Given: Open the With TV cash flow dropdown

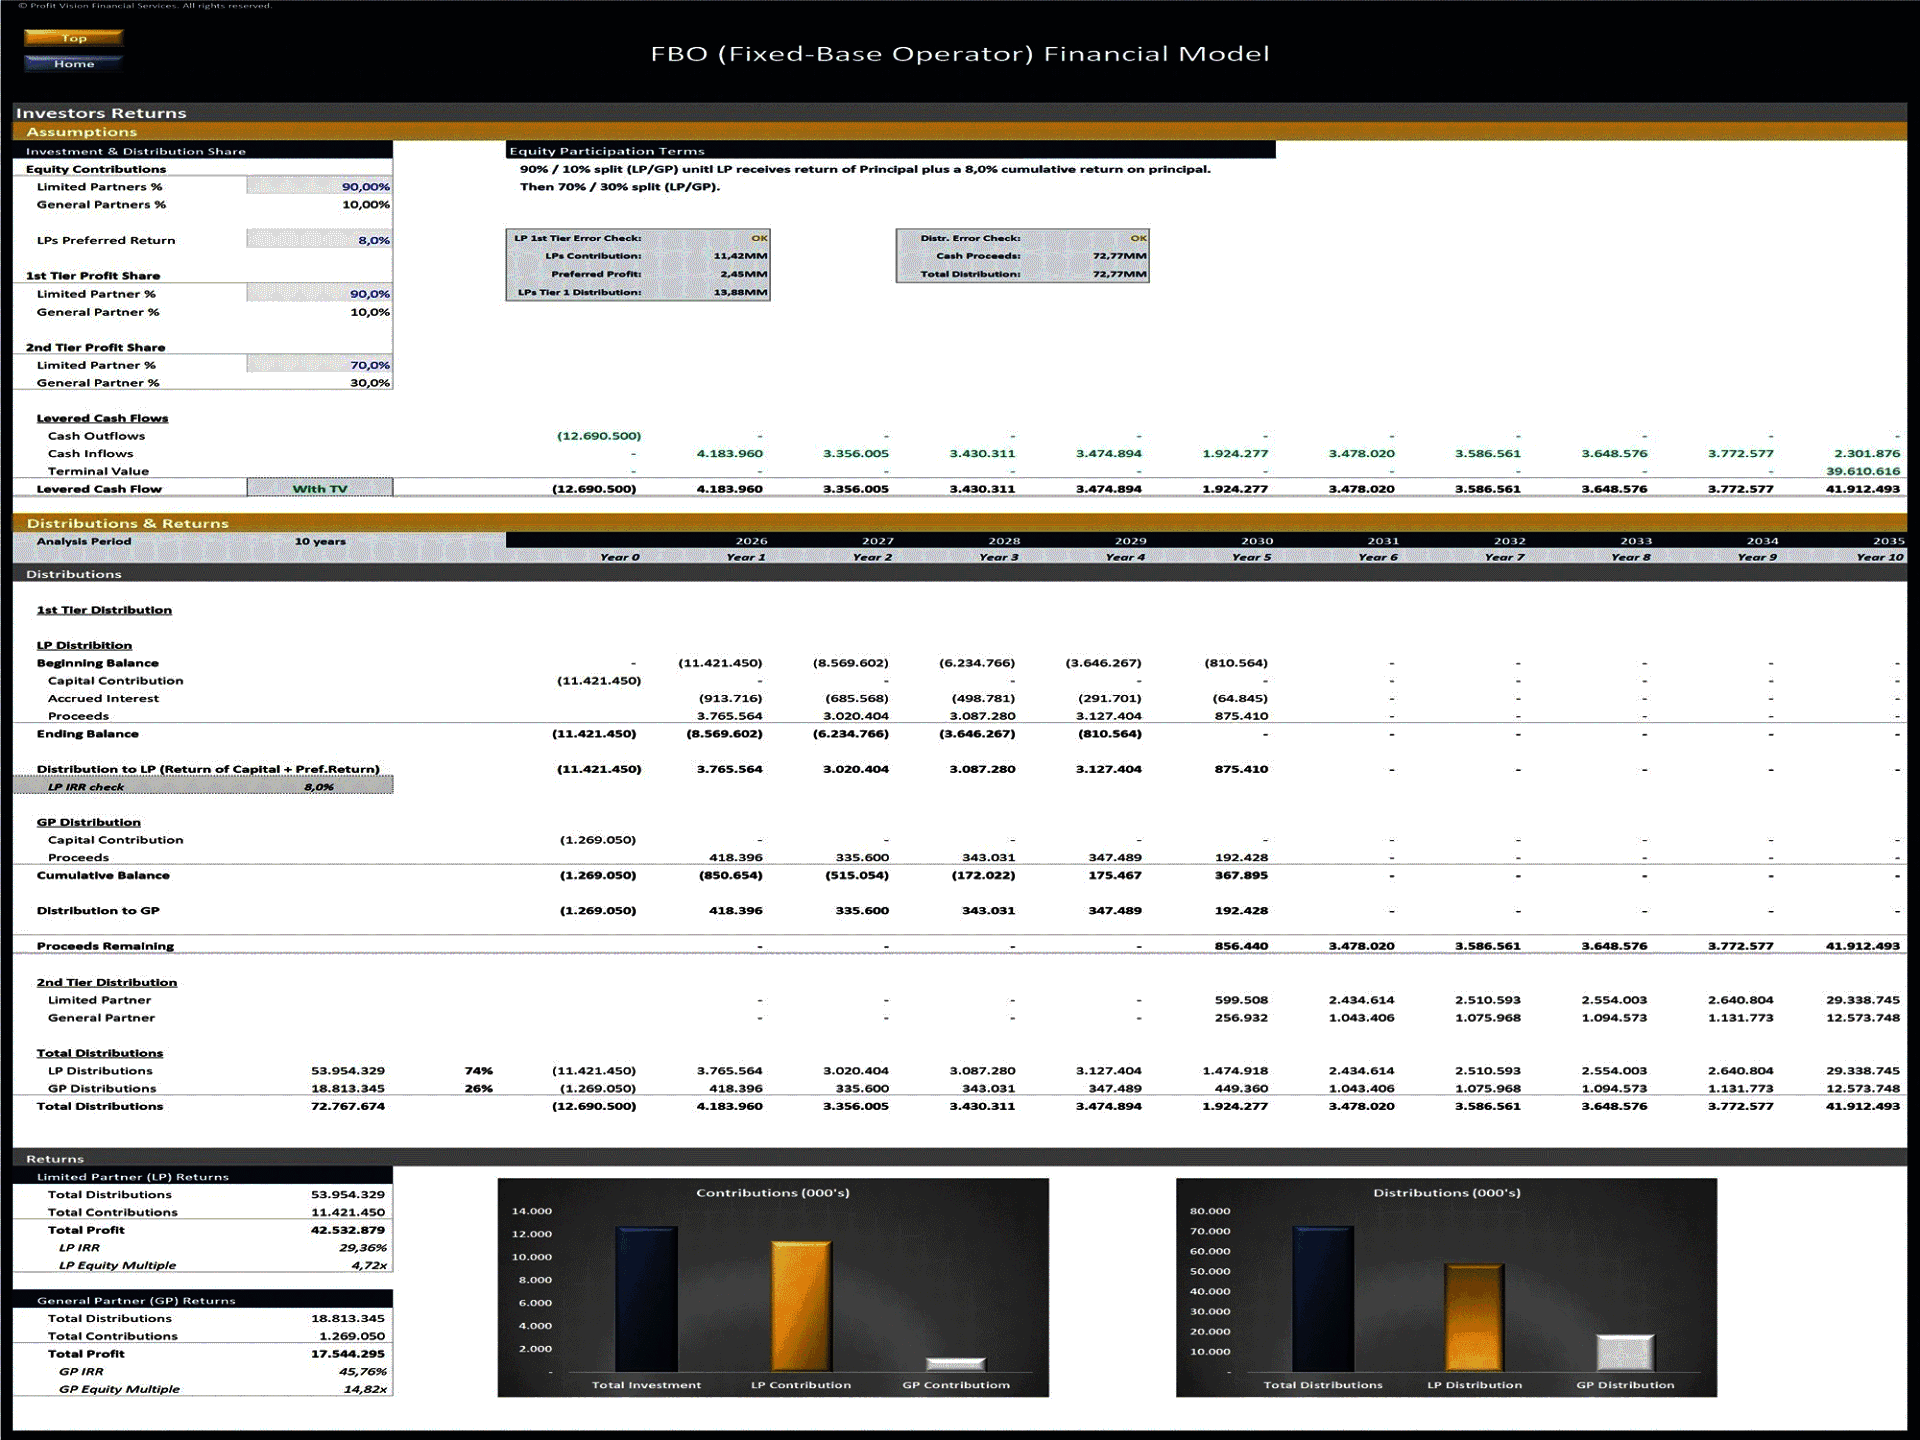Looking at the screenshot, I should pos(319,488).
